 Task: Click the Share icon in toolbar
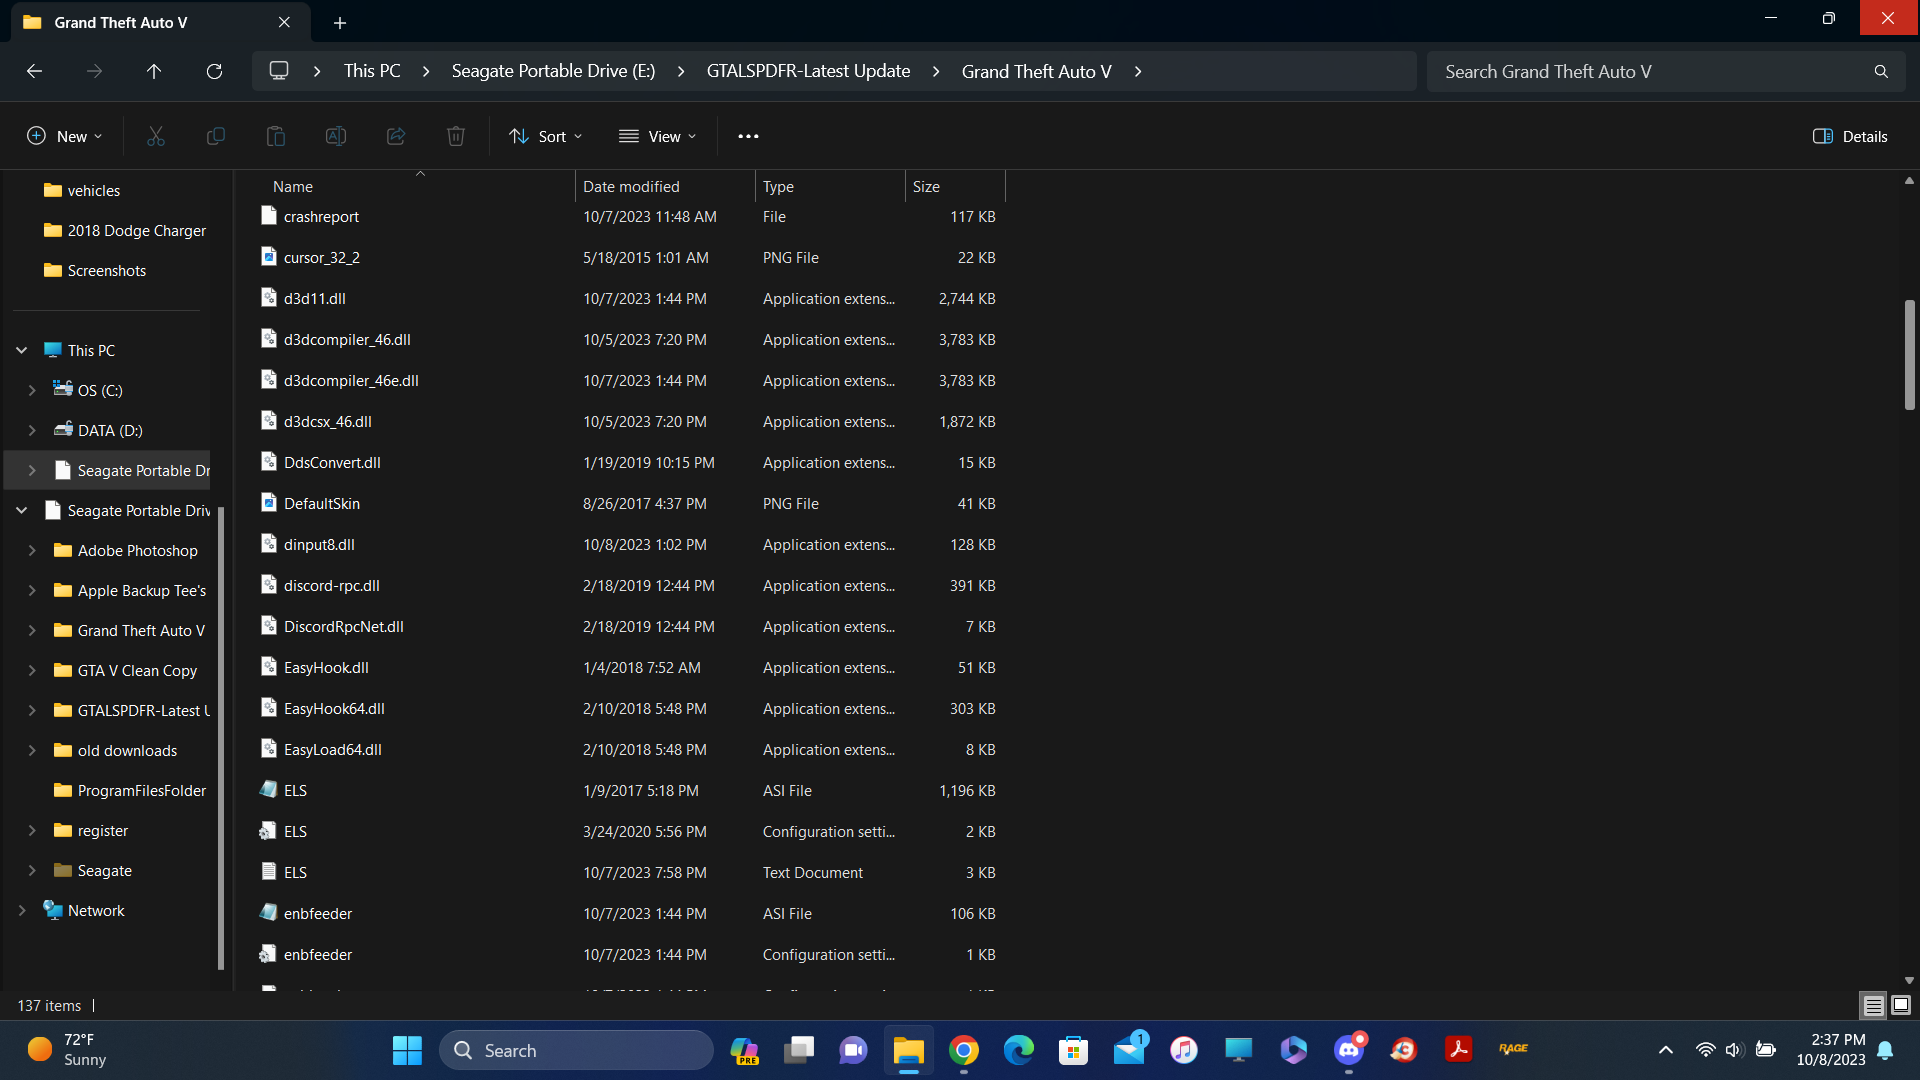tap(396, 136)
